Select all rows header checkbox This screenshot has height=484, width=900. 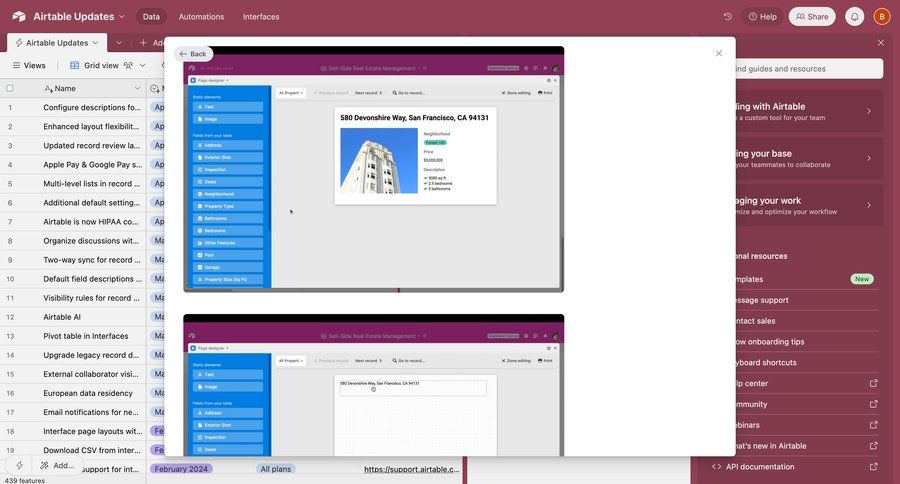10,88
